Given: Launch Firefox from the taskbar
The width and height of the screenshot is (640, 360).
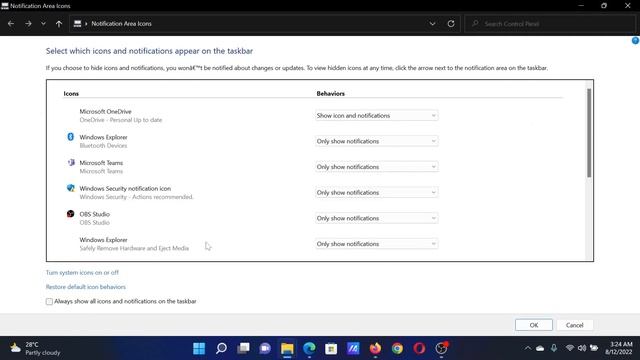Looking at the screenshot, I should click(375, 348).
